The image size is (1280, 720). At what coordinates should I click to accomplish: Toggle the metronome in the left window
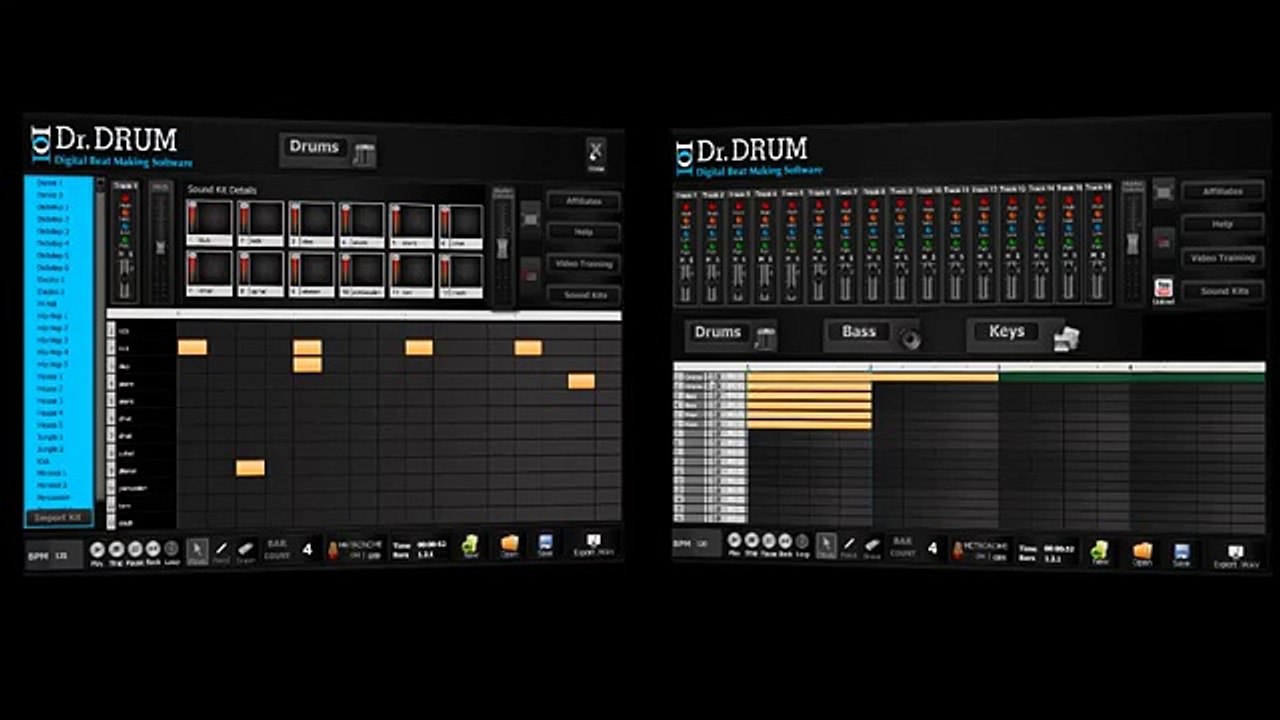(x=355, y=549)
